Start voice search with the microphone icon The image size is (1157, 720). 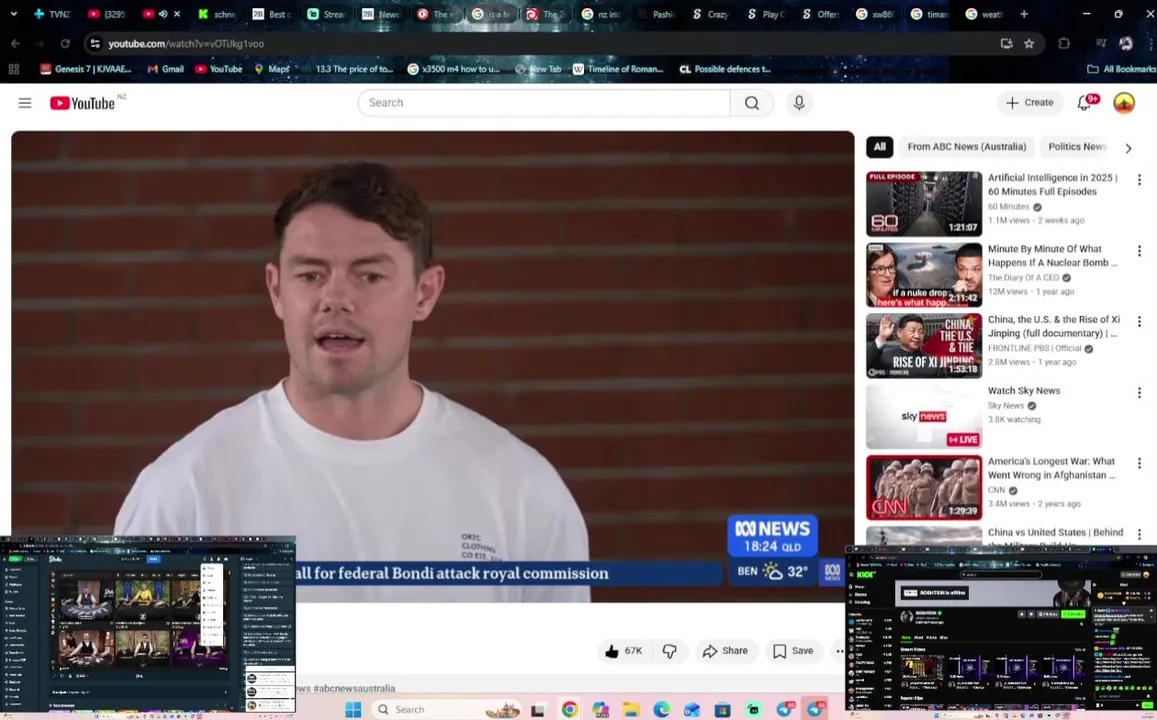(799, 103)
